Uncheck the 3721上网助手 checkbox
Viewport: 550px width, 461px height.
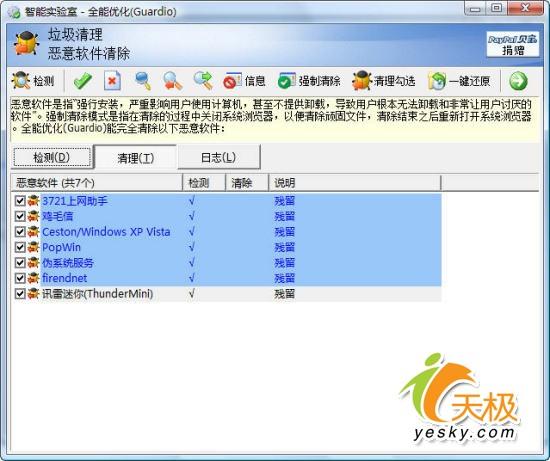click(x=20, y=201)
